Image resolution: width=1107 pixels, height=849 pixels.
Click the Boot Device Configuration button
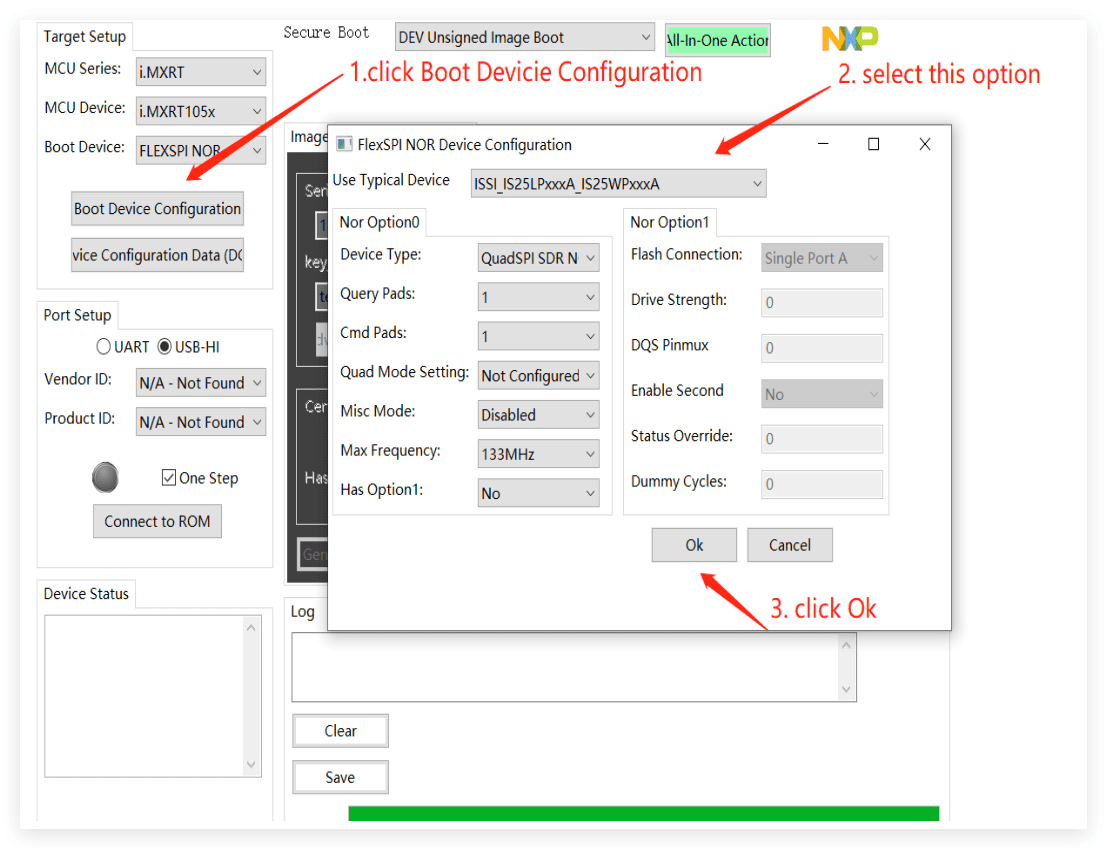(157, 208)
